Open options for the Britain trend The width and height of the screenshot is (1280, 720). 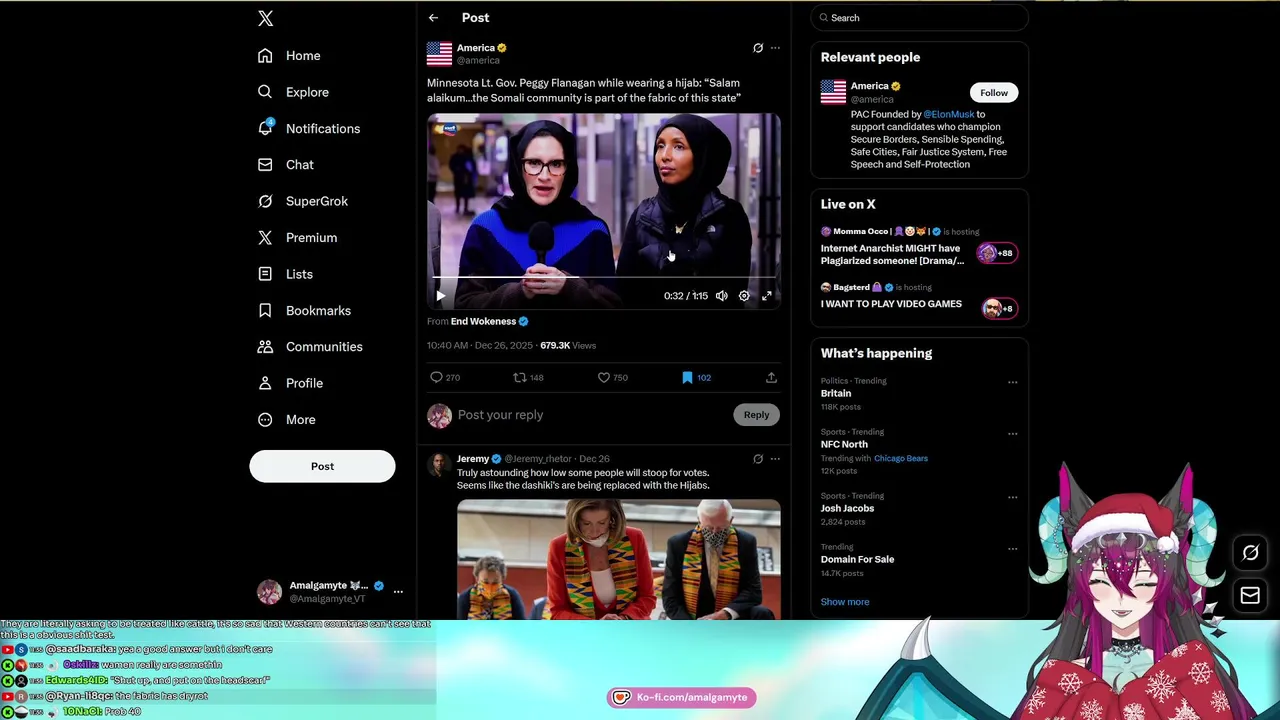(1012, 382)
